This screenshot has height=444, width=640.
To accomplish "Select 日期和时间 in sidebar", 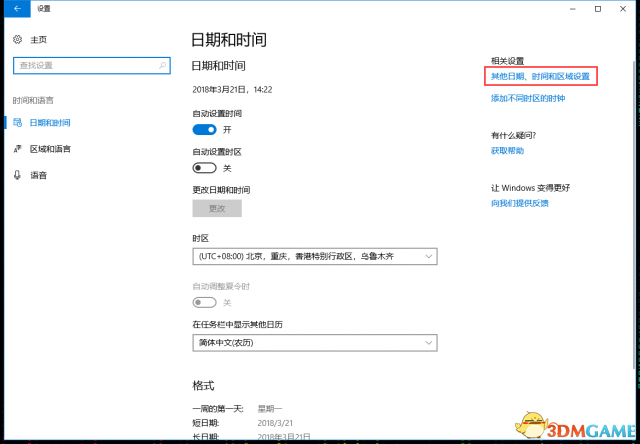I will (50, 123).
